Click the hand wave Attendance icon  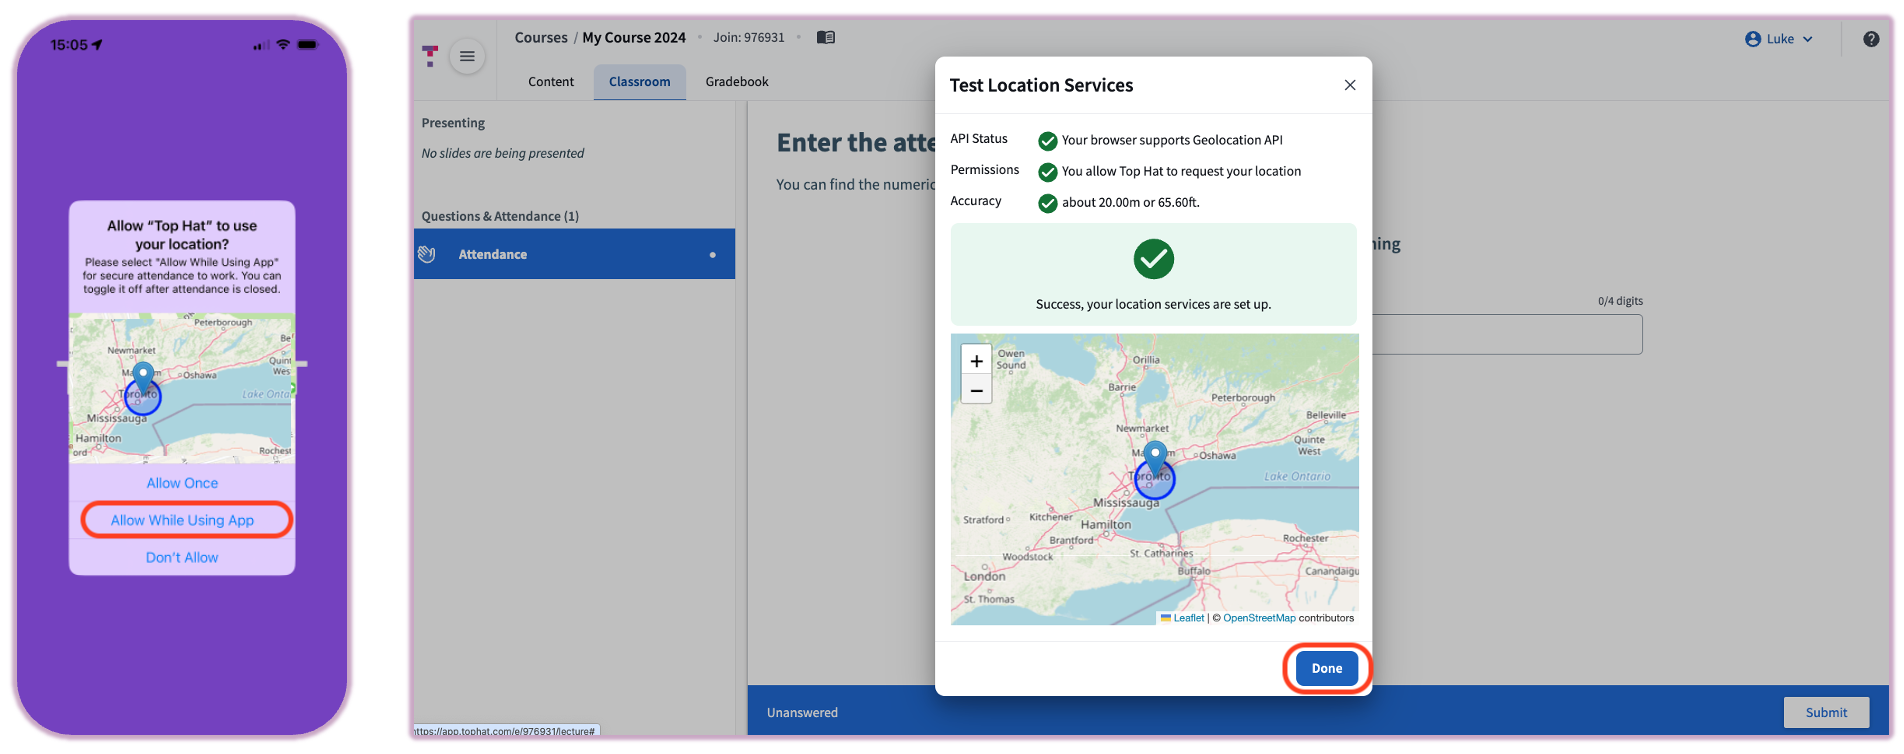[x=427, y=254]
